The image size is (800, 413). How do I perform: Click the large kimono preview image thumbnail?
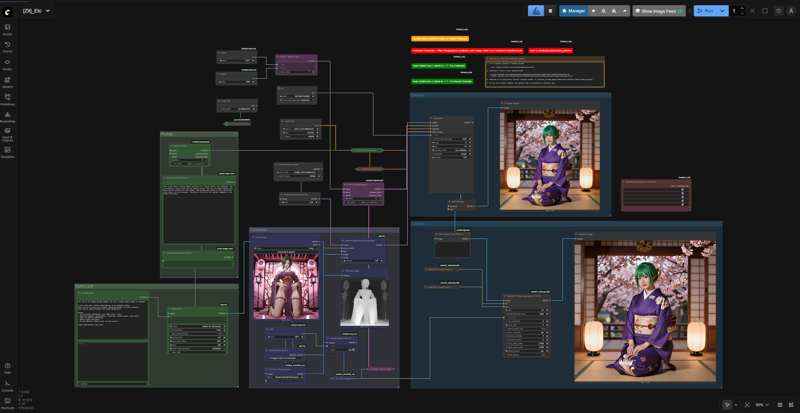(645, 311)
